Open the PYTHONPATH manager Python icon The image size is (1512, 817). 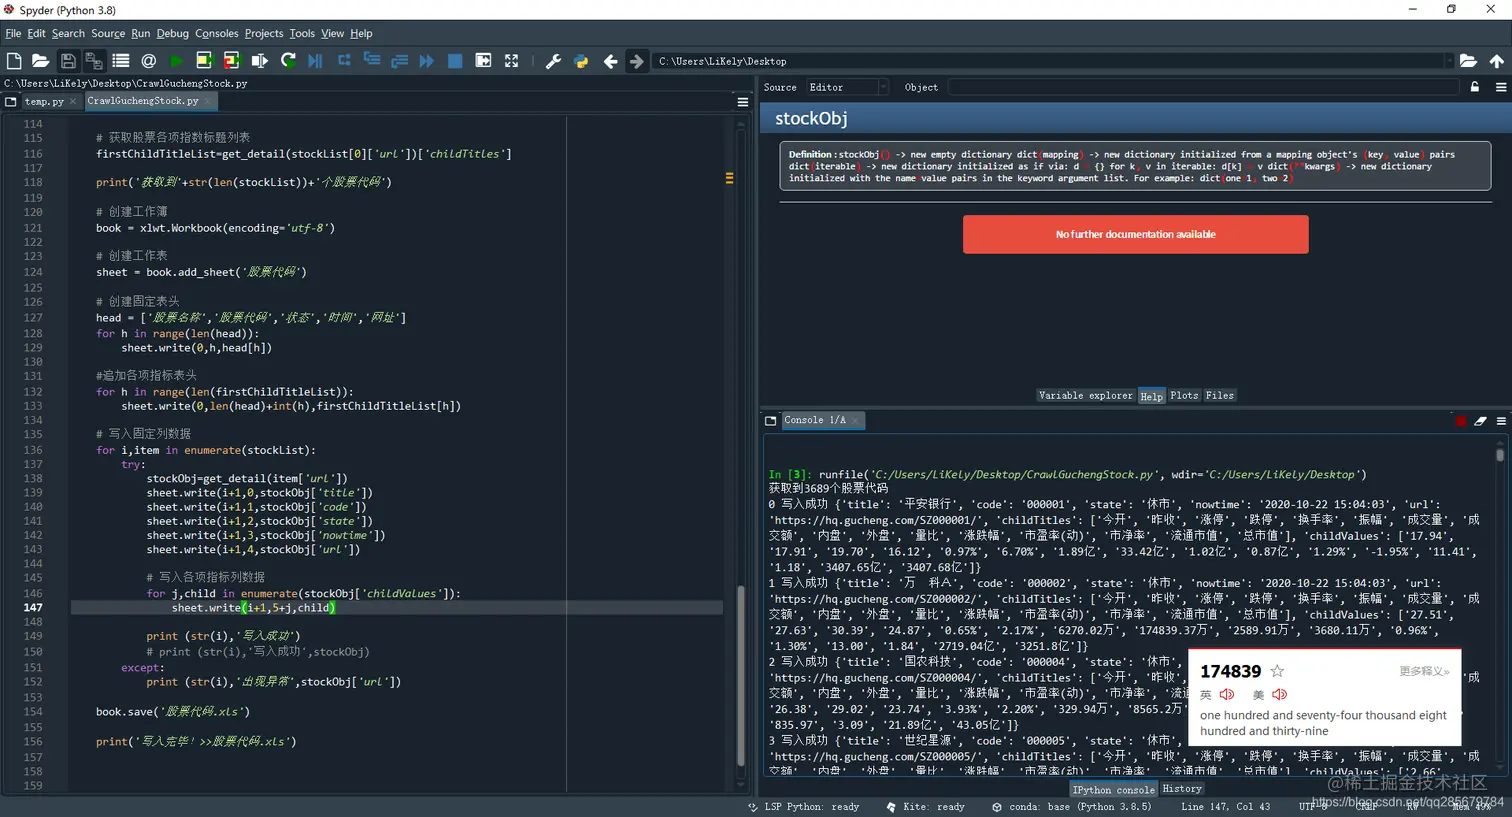pyautogui.click(x=581, y=61)
